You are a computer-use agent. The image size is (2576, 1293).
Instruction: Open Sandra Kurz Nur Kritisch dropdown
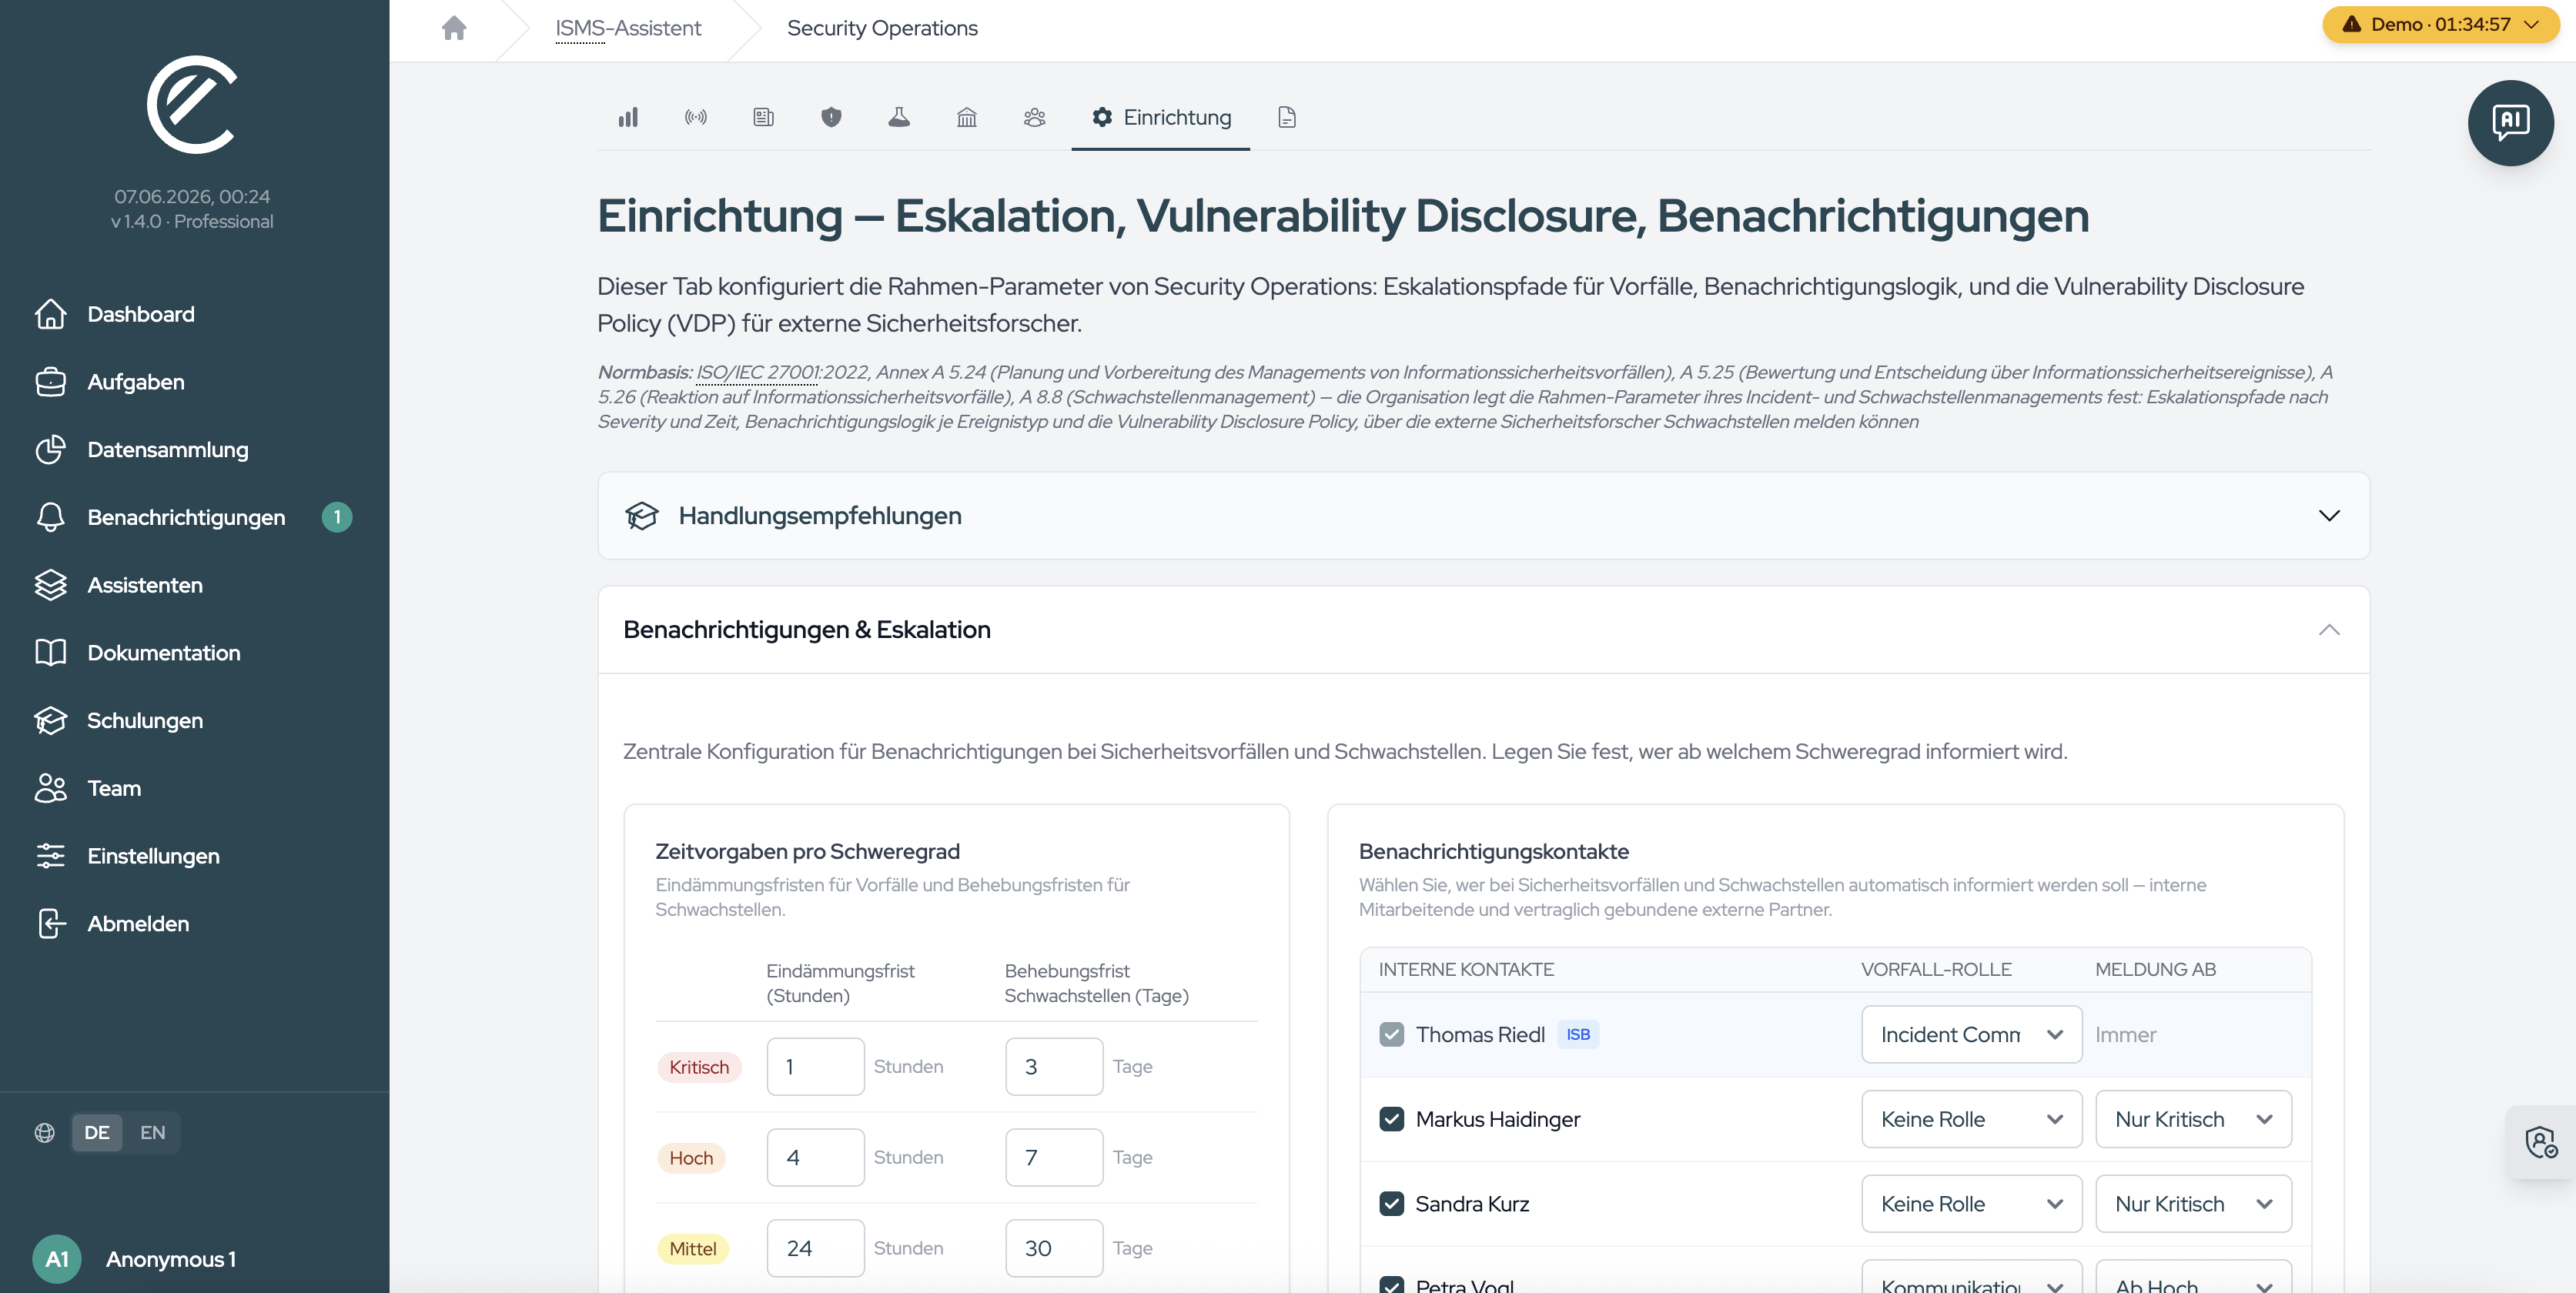tap(2193, 1204)
